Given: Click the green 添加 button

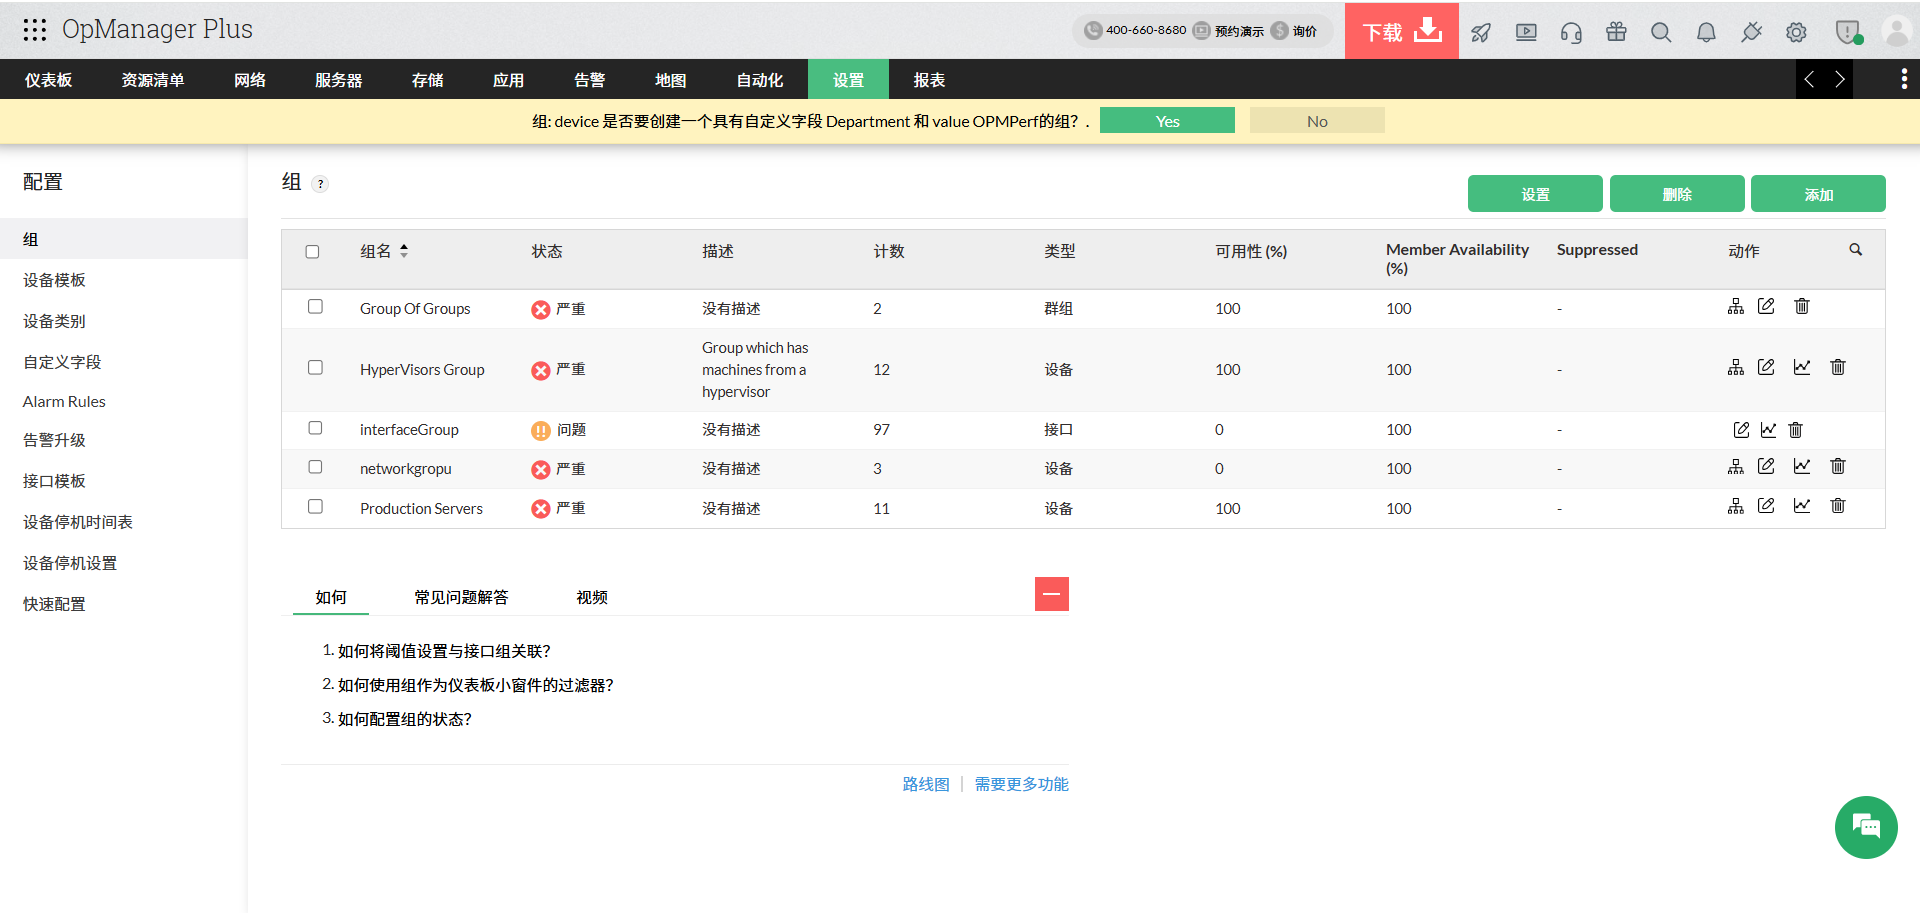Looking at the screenshot, I should point(1817,194).
